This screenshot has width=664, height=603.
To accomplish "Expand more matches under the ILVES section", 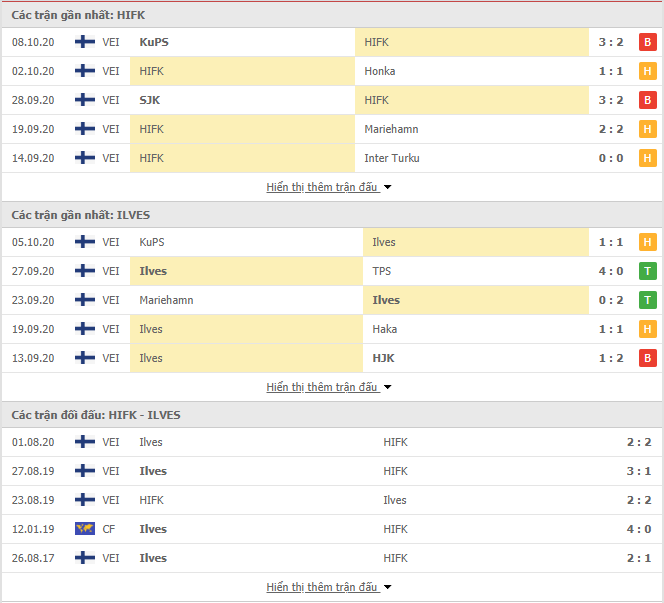I will coord(329,387).
